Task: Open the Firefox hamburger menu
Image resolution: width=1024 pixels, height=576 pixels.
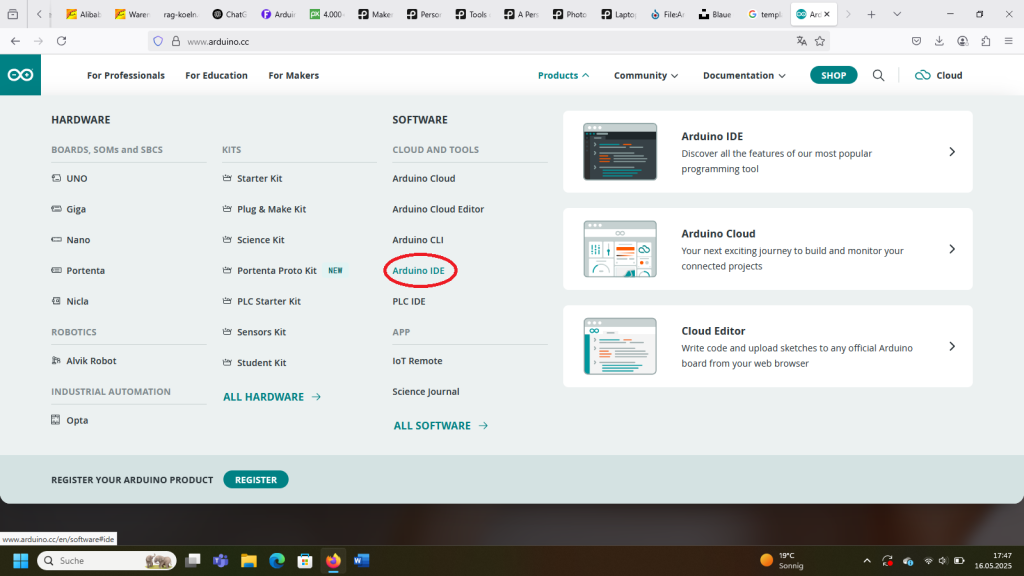Action: [x=1008, y=41]
